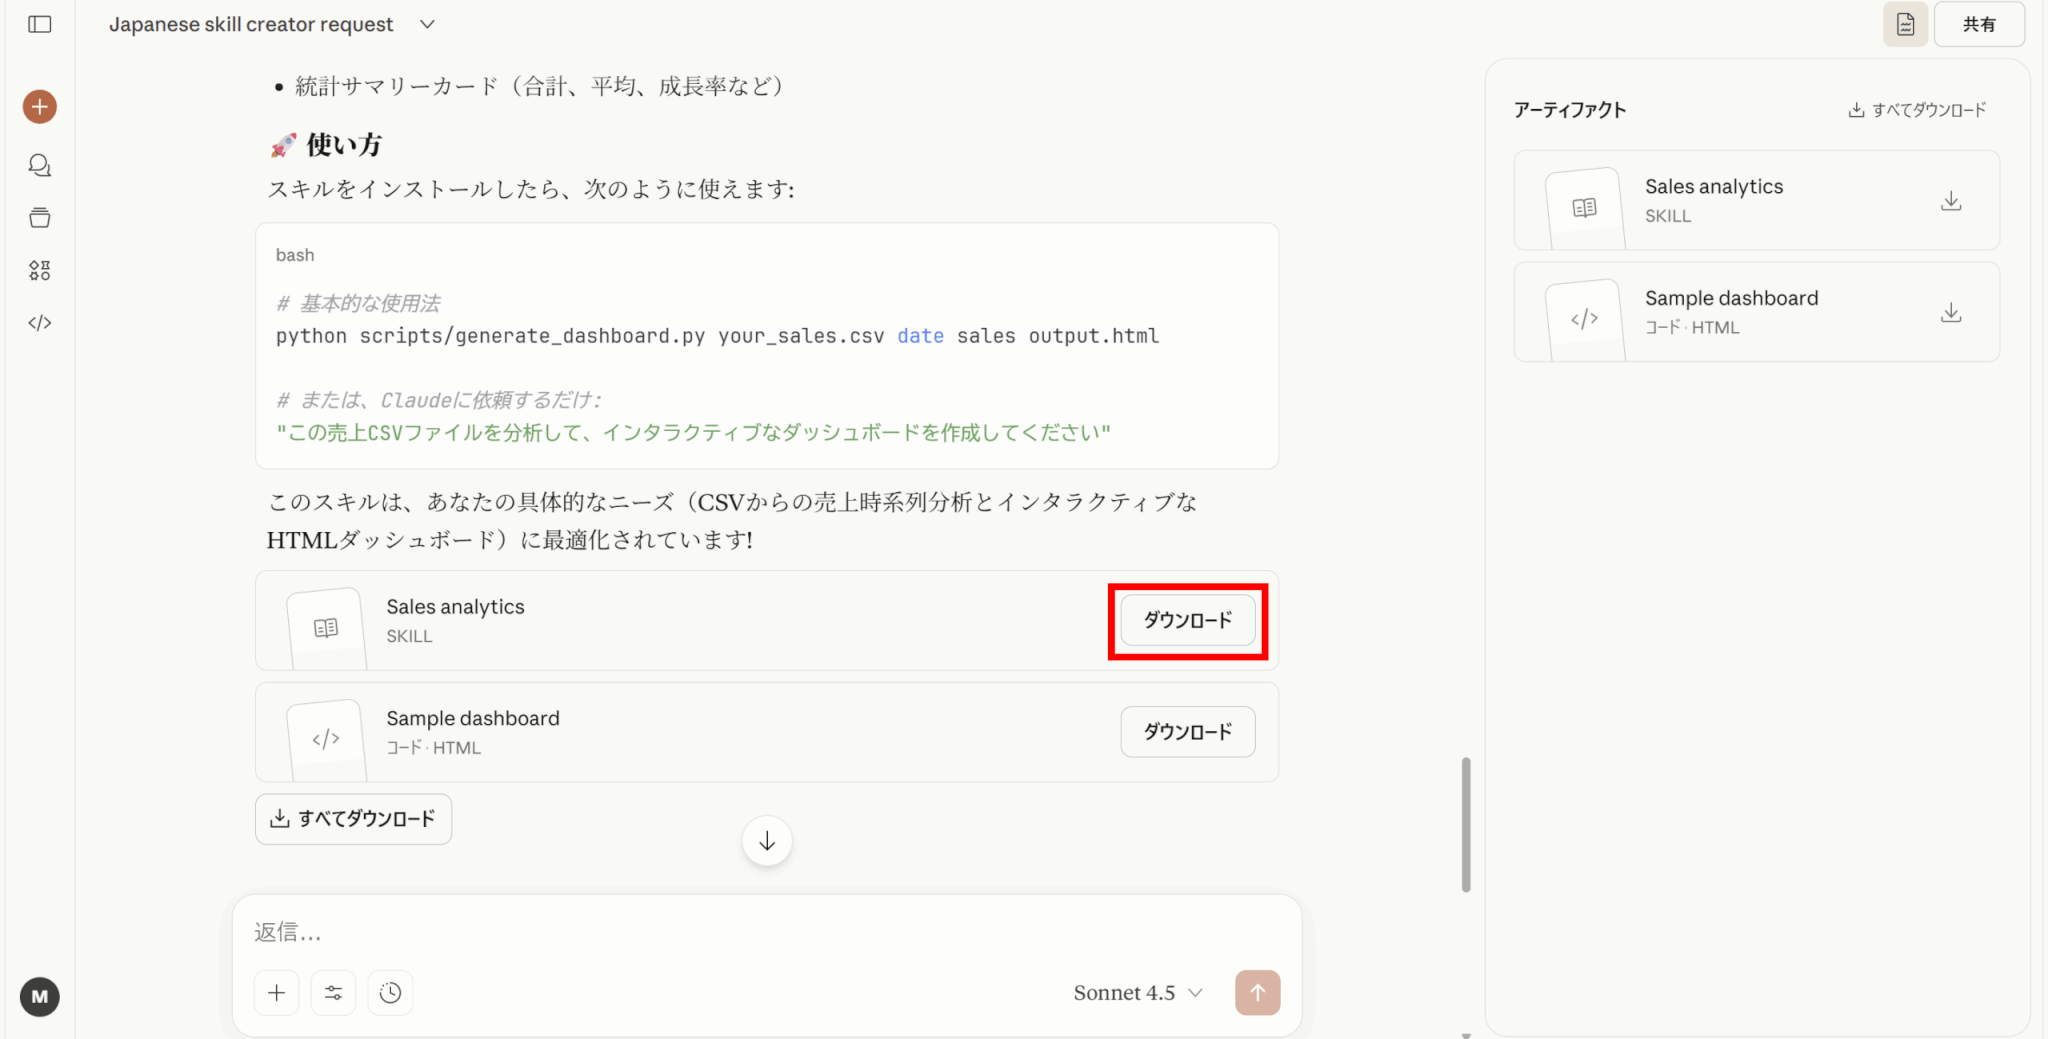Image resolution: width=2048 pixels, height=1039 pixels.
Task: Click すべてダウンロード in the artifacts panel header
Action: coord(1917,110)
